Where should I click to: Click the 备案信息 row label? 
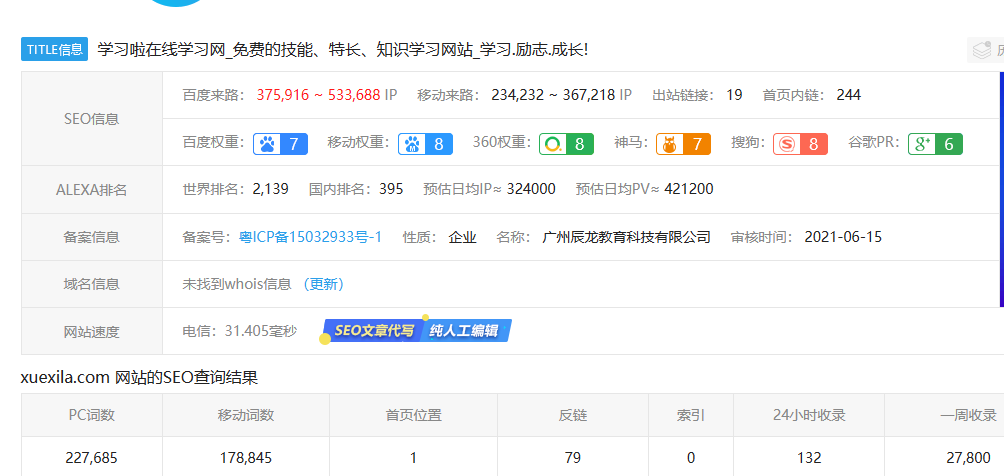[x=92, y=237]
